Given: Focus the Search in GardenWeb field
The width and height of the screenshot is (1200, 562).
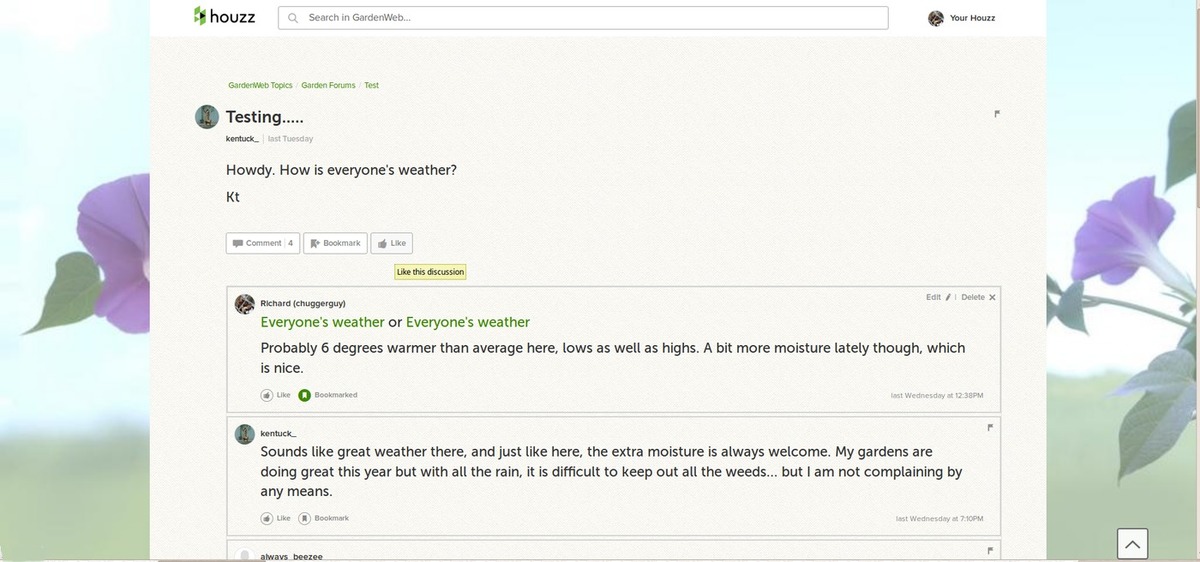Looking at the screenshot, I should pyautogui.click(x=590, y=18).
